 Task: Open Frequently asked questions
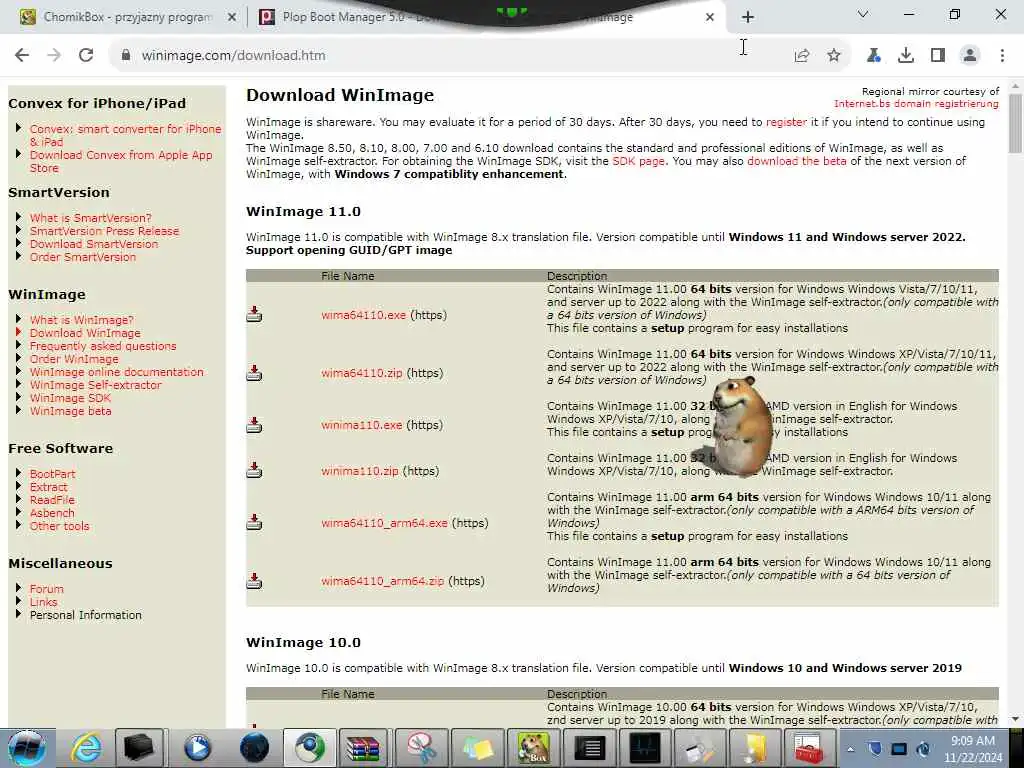tap(103, 346)
